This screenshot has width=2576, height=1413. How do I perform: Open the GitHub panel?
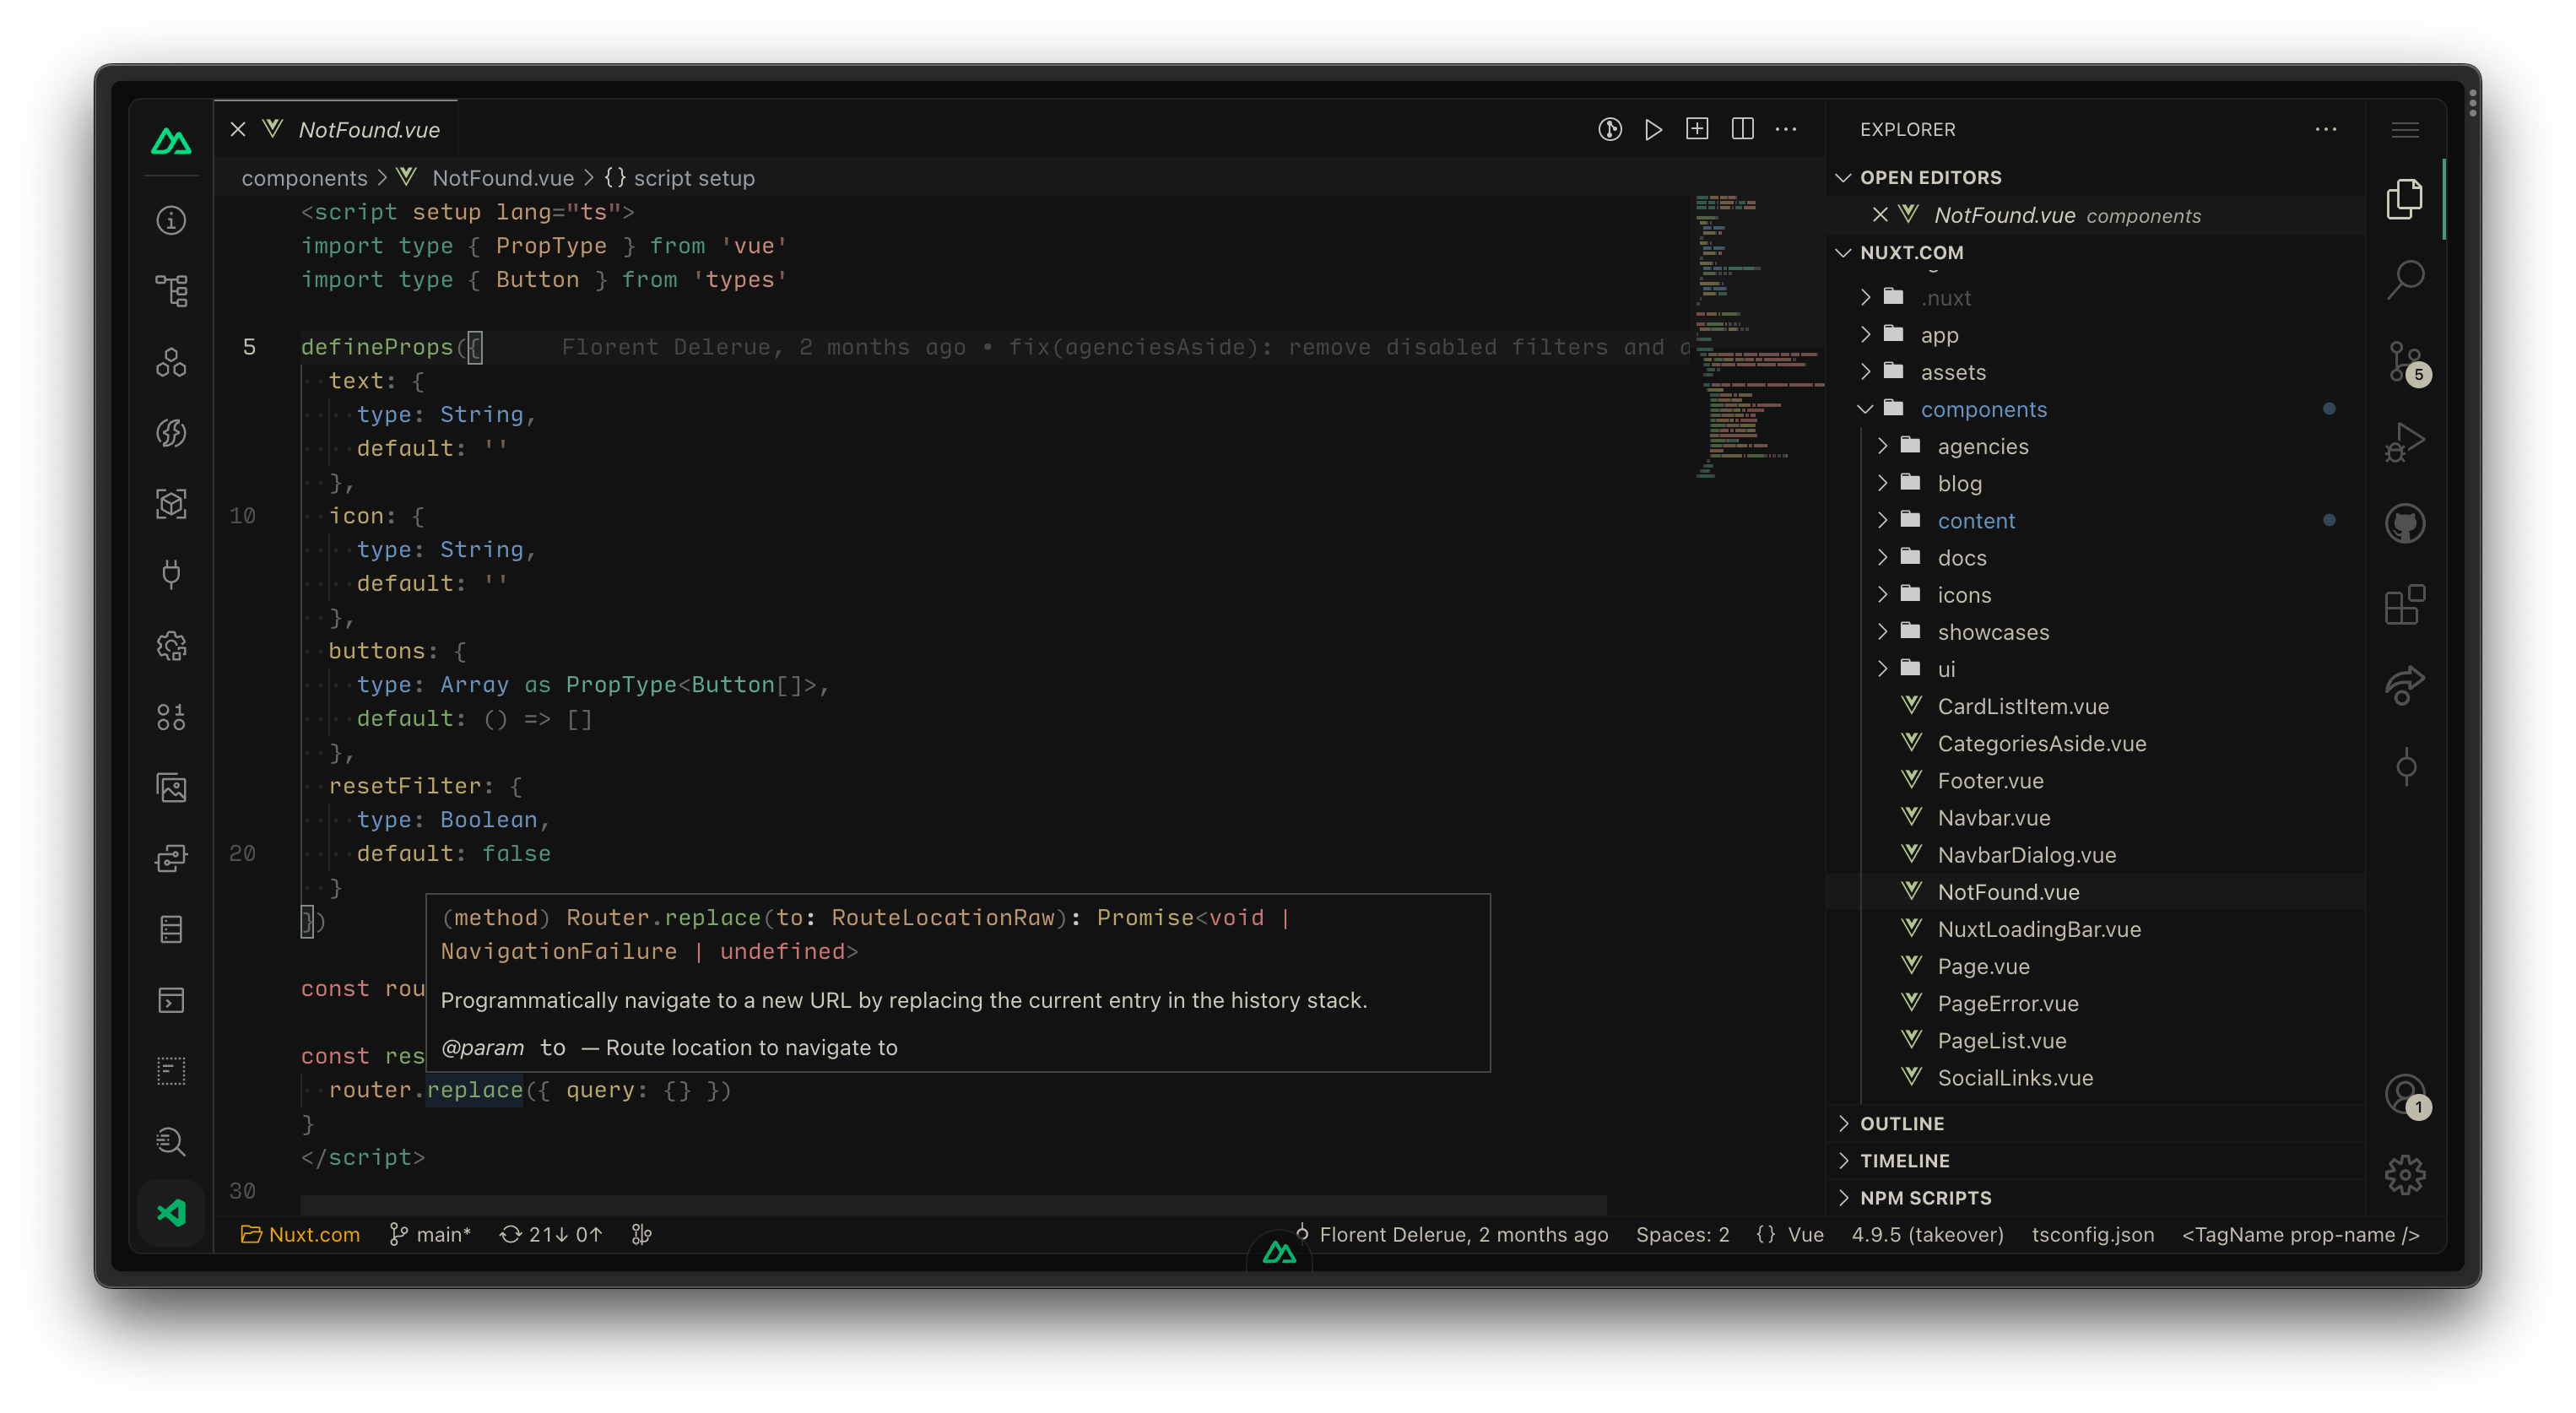[2404, 523]
